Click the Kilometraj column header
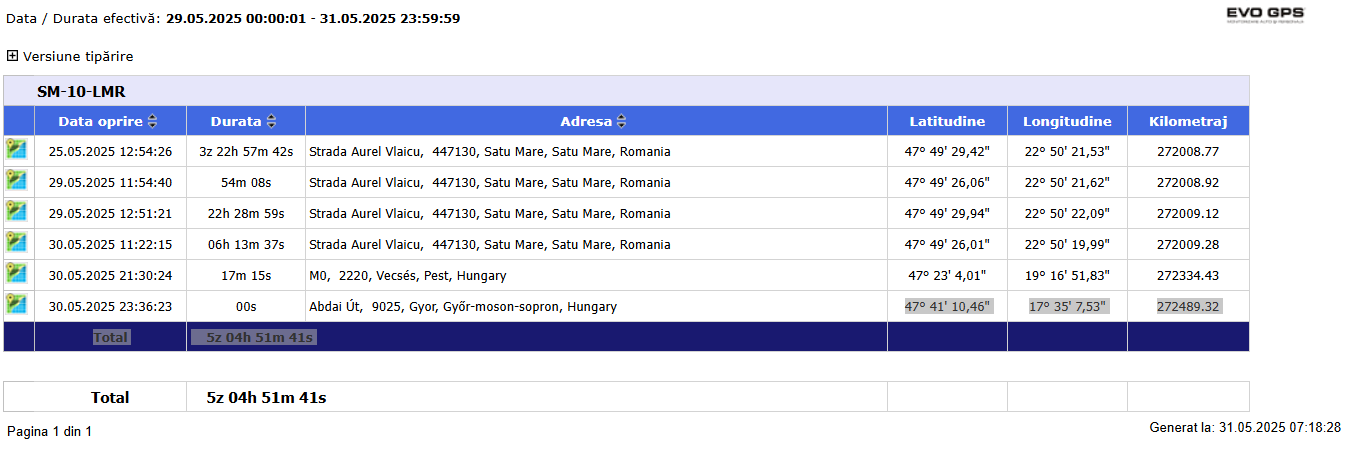Image resolution: width=1362 pixels, height=452 pixels. tap(1188, 121)
